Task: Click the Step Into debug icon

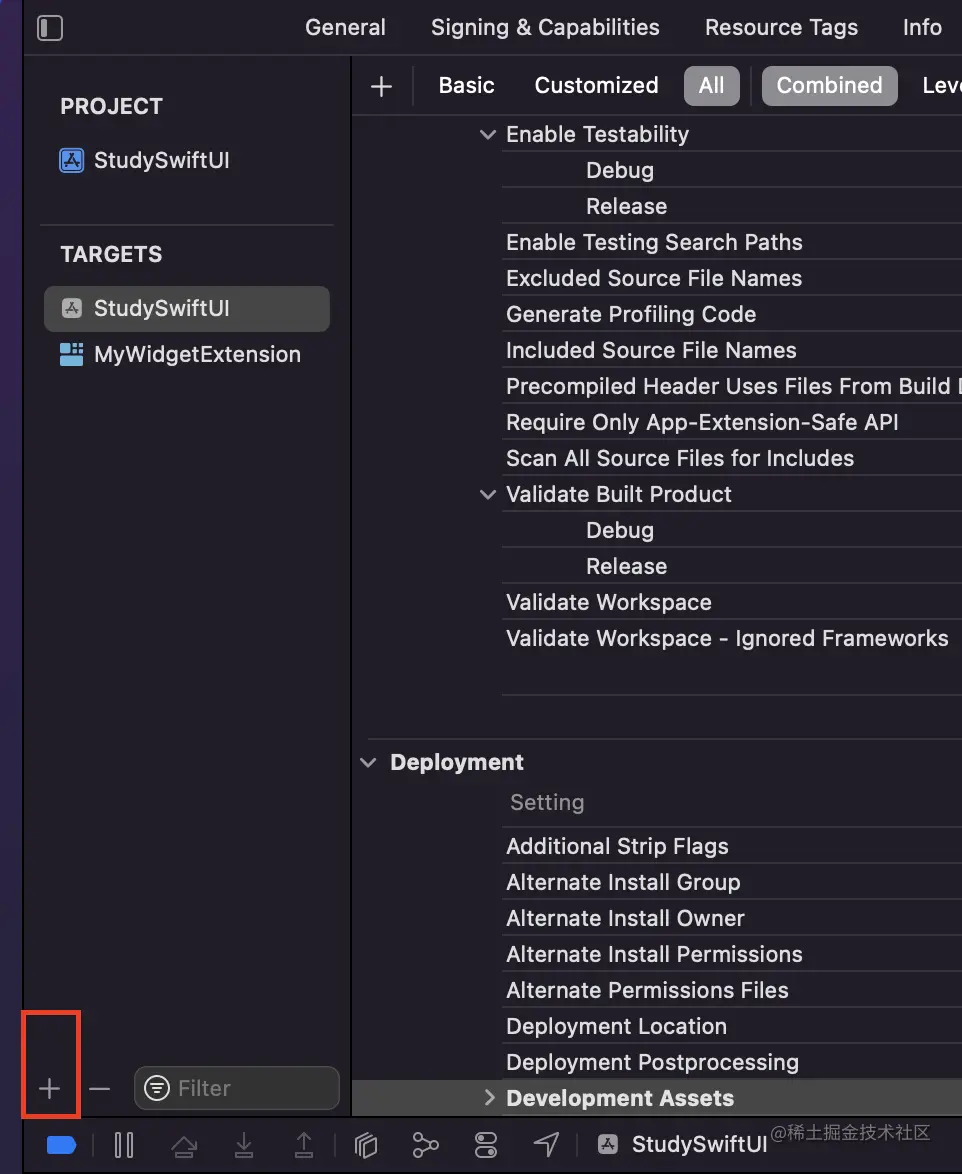Action: click(x=244, y=1145)
